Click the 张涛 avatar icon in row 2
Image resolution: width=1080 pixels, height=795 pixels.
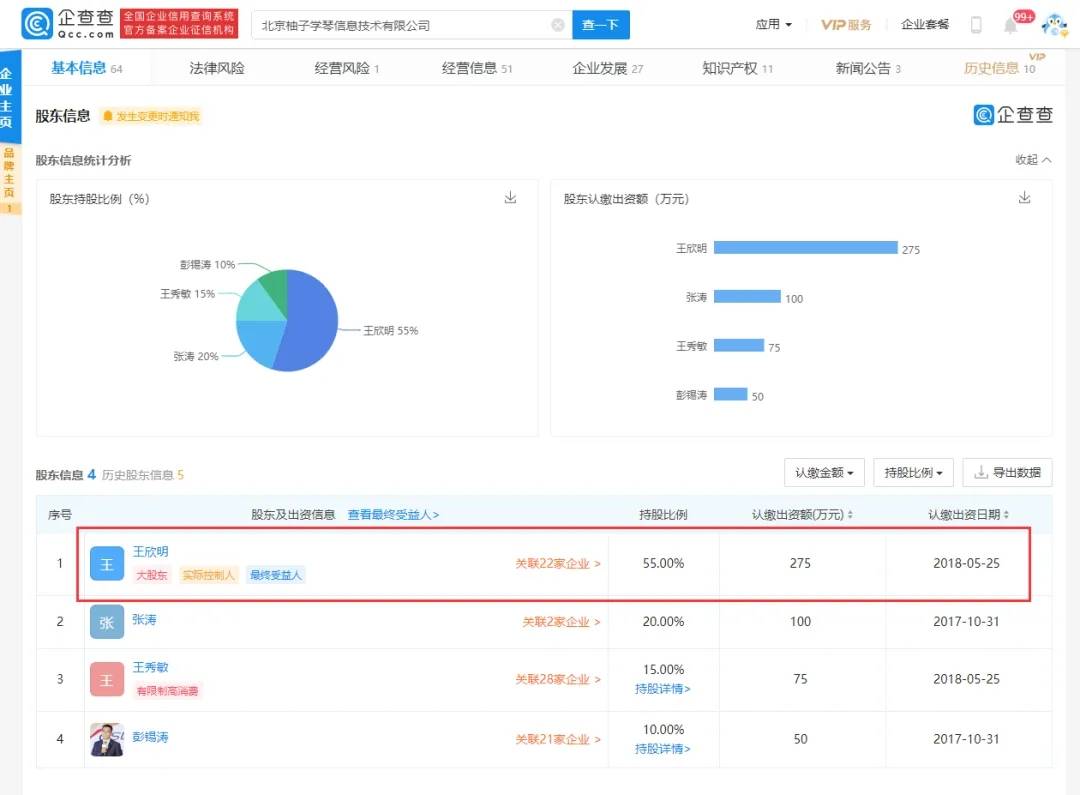[x=107, y=621]
